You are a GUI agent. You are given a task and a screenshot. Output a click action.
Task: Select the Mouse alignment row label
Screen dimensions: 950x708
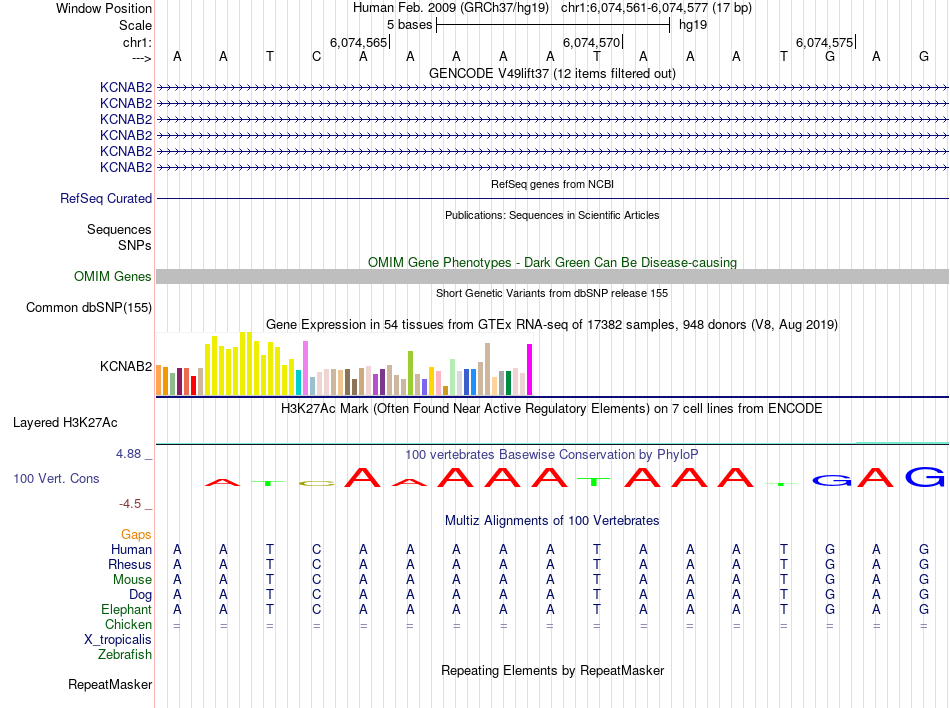click(x=132, y=580)
